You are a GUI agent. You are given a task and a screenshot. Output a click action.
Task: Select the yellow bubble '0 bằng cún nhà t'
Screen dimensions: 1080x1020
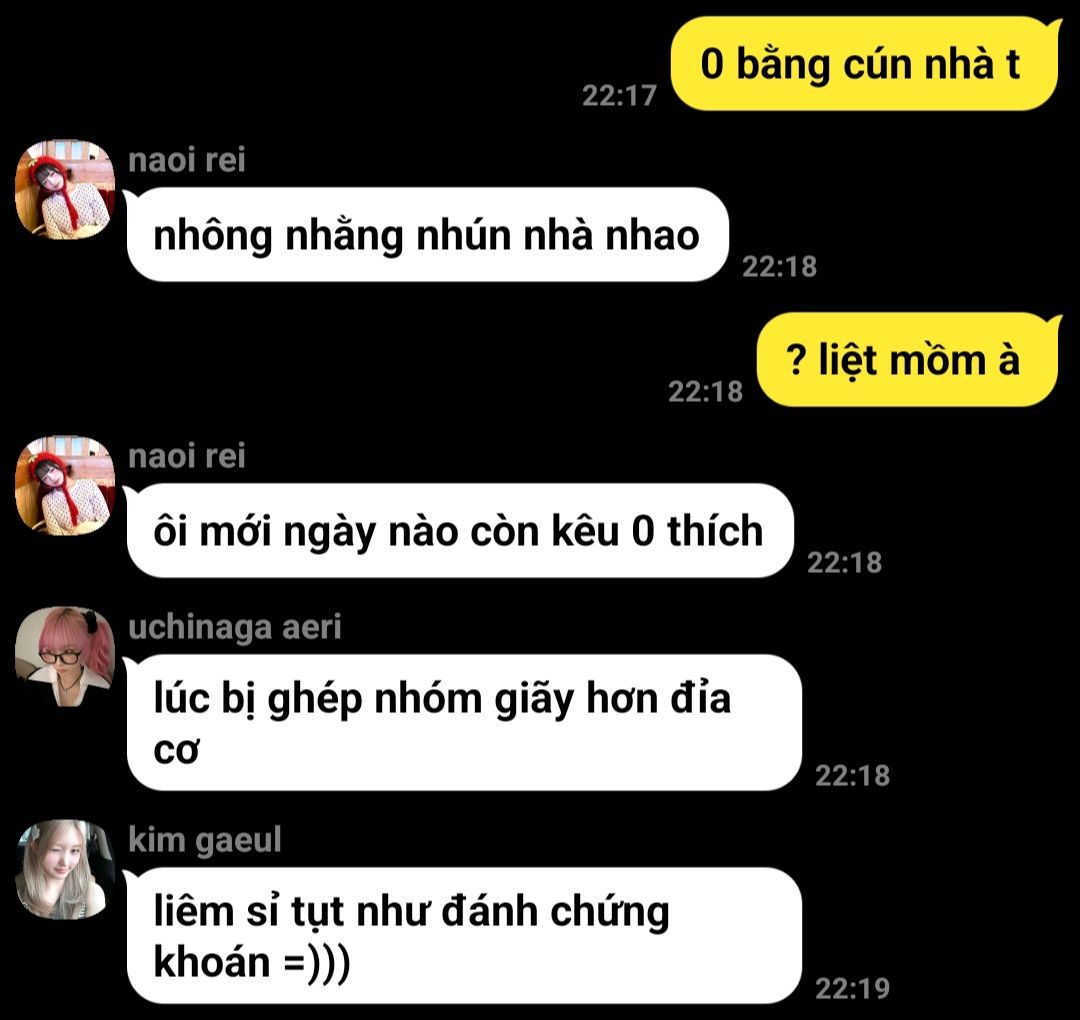point(866,63)
